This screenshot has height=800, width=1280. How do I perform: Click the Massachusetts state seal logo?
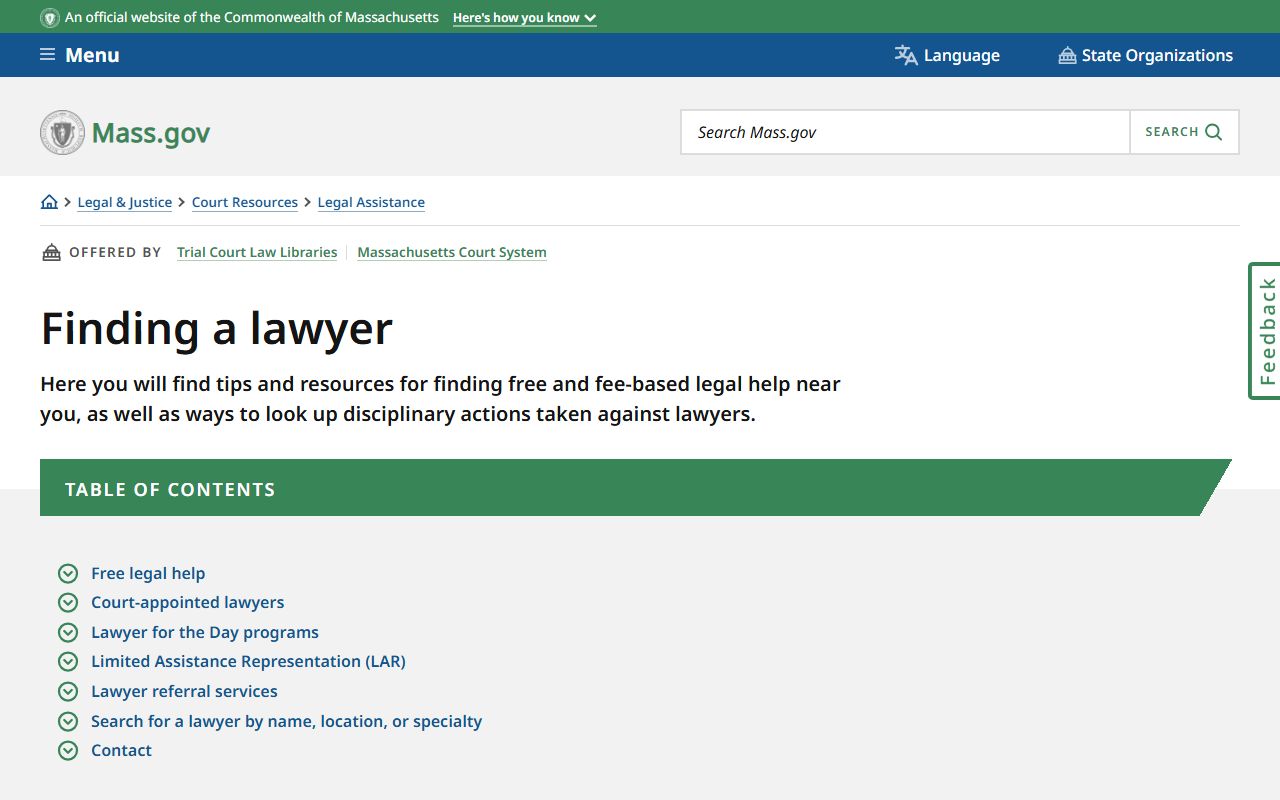click(62, 132)
